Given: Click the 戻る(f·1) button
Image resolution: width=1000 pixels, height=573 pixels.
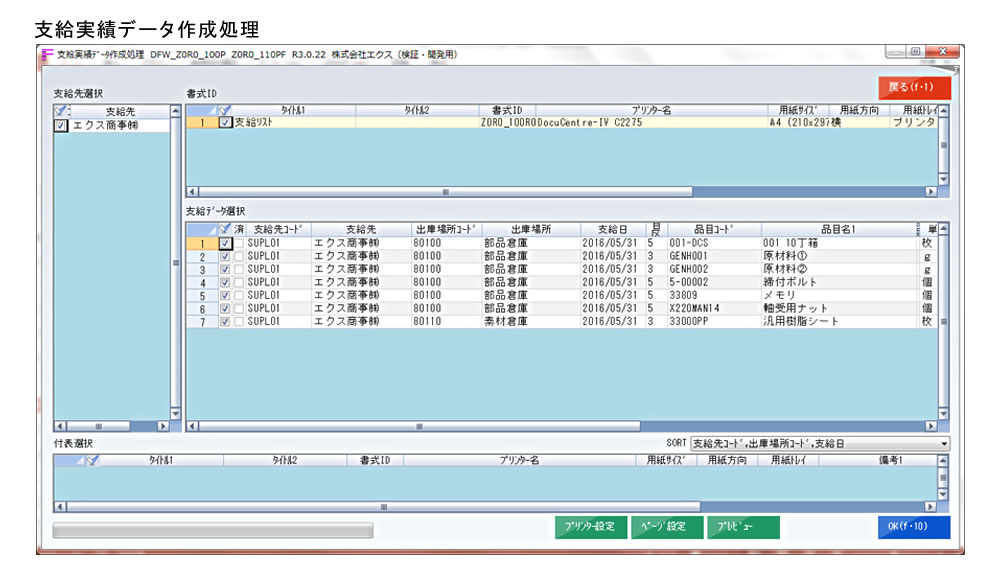Looking at the screenshot, I should pos(914,87).
